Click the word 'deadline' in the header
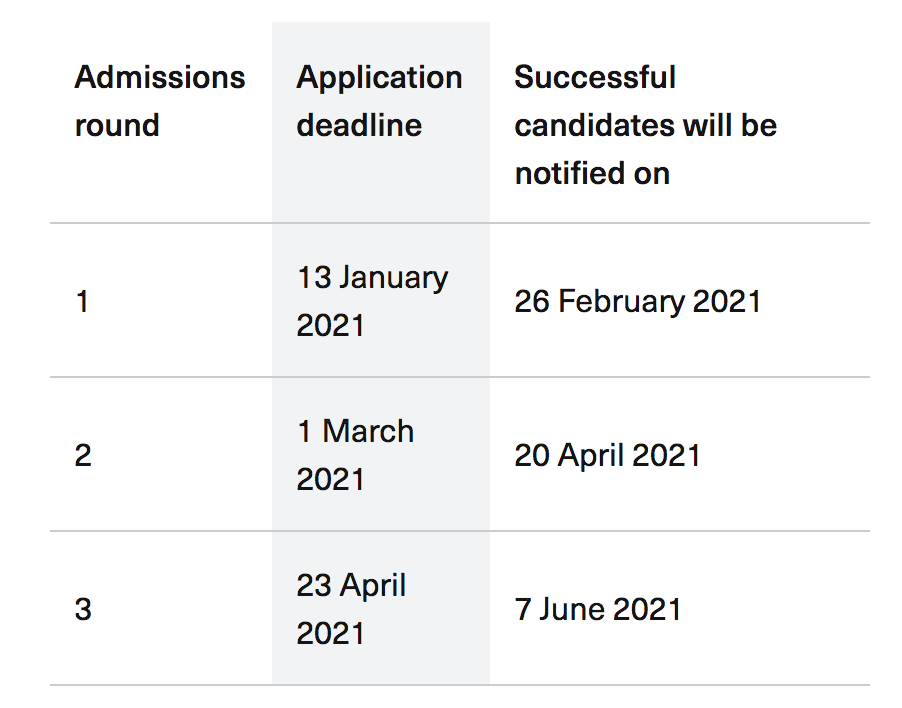Viewport: 902px width, 708px height. coord(359,126)
